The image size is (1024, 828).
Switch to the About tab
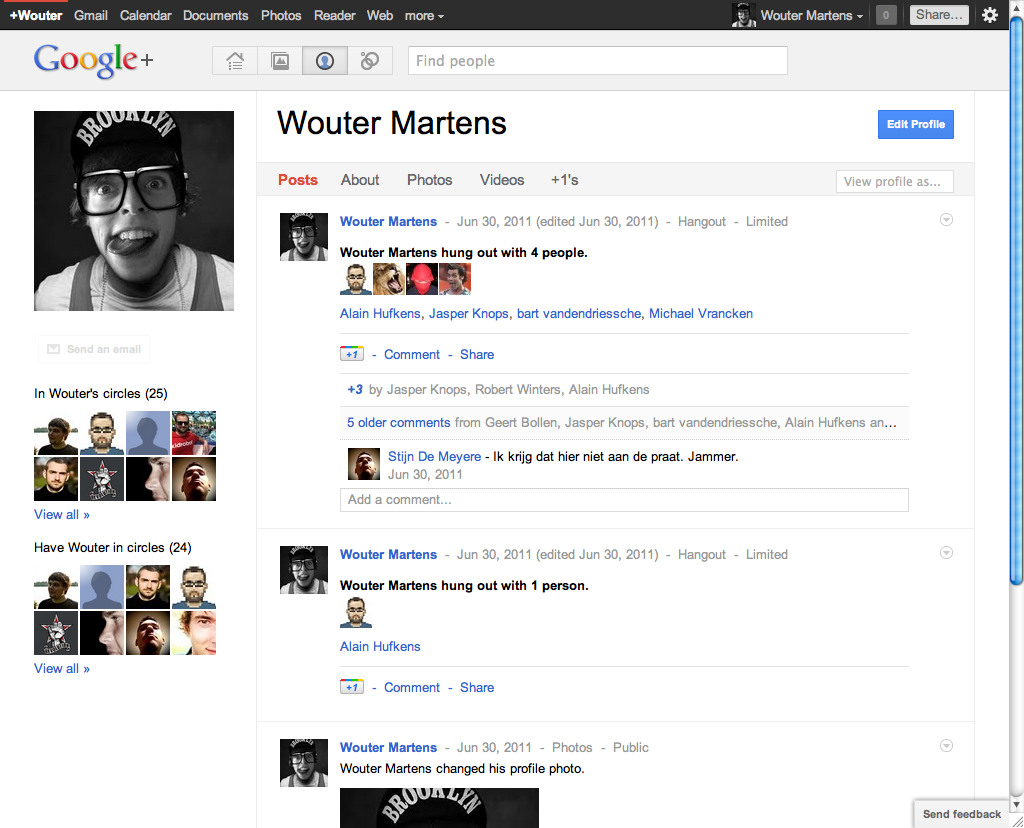click(360, 180)
